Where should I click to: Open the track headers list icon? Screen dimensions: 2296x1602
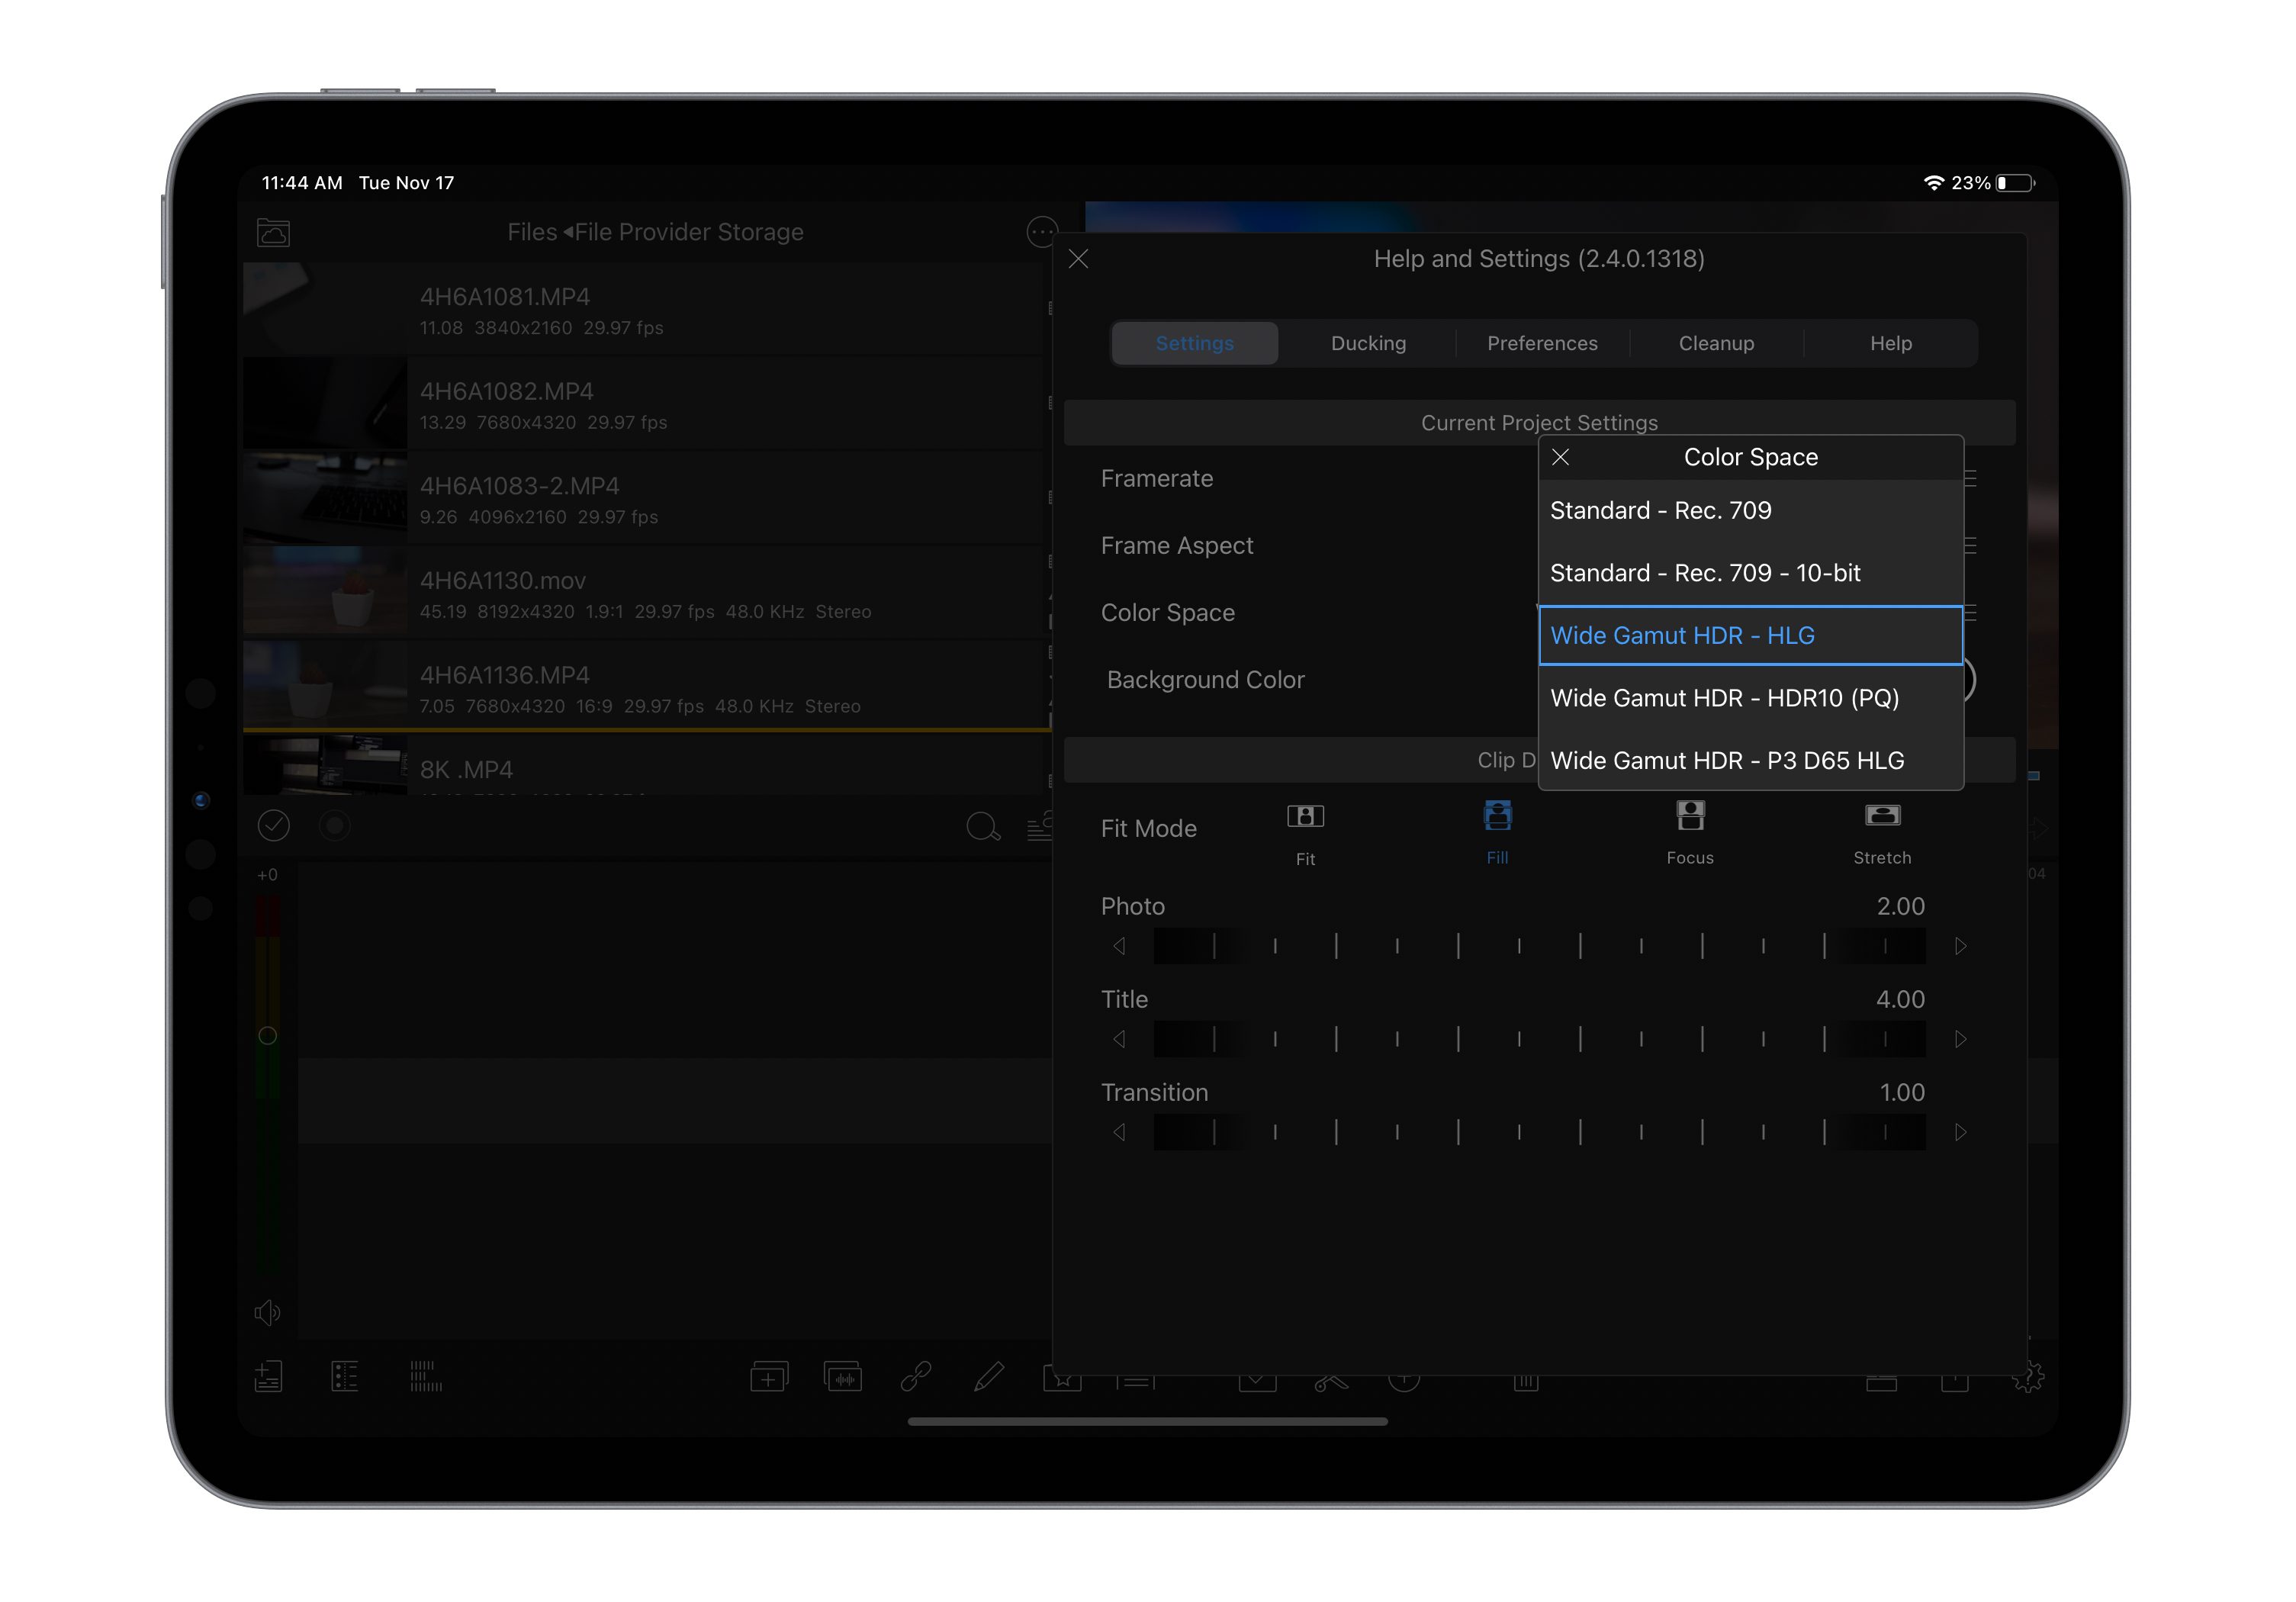pos(344,1377)
